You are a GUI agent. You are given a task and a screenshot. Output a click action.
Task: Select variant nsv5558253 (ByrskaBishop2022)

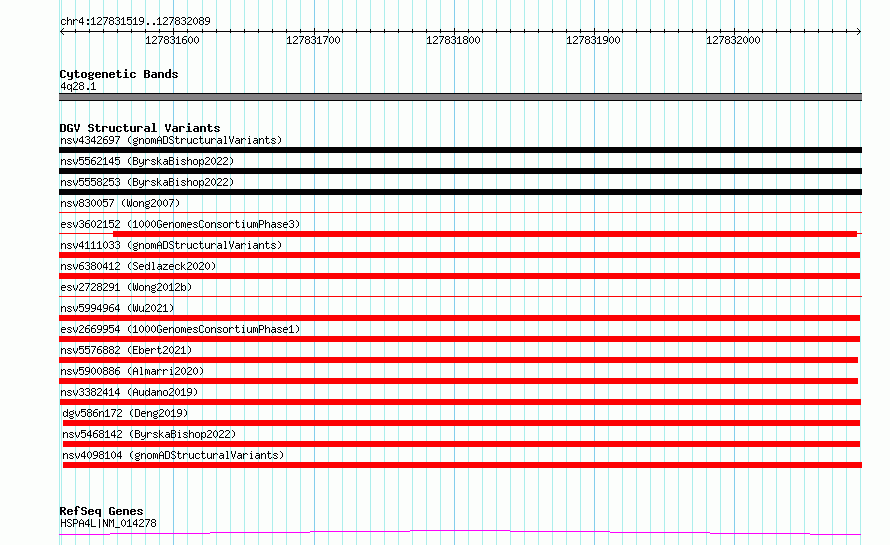pos(147,182)
